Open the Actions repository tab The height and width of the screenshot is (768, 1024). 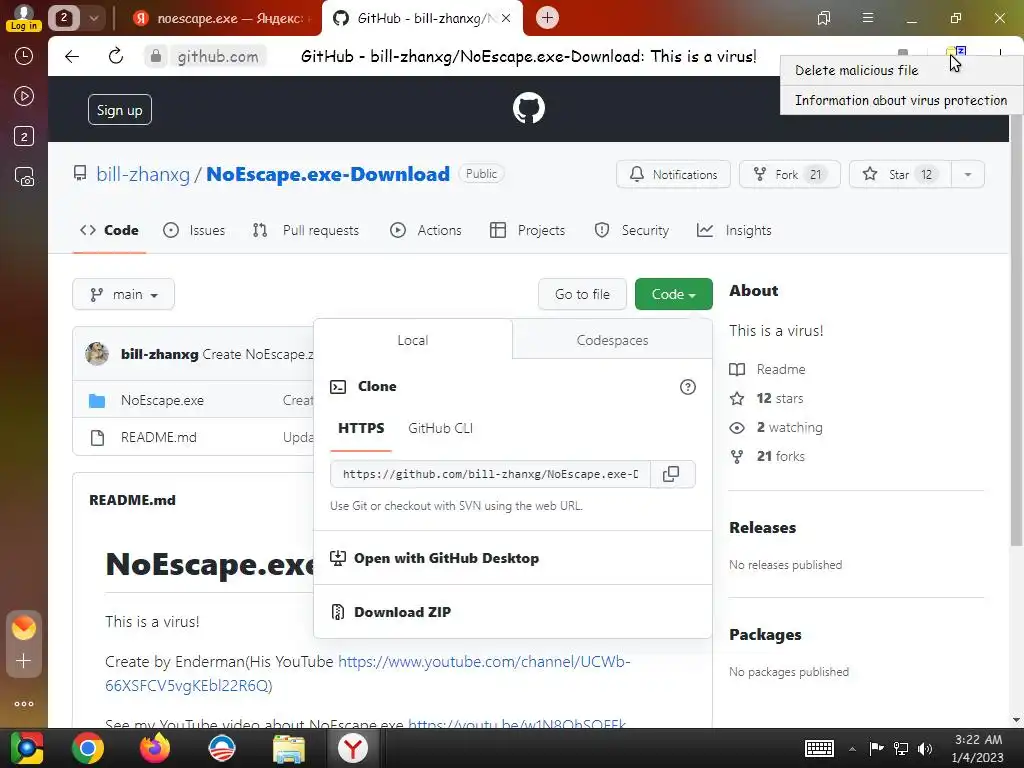tap(426, 231)
